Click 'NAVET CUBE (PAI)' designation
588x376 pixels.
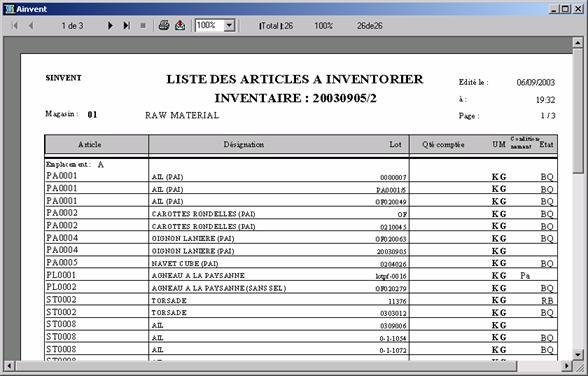click(185, 264)
